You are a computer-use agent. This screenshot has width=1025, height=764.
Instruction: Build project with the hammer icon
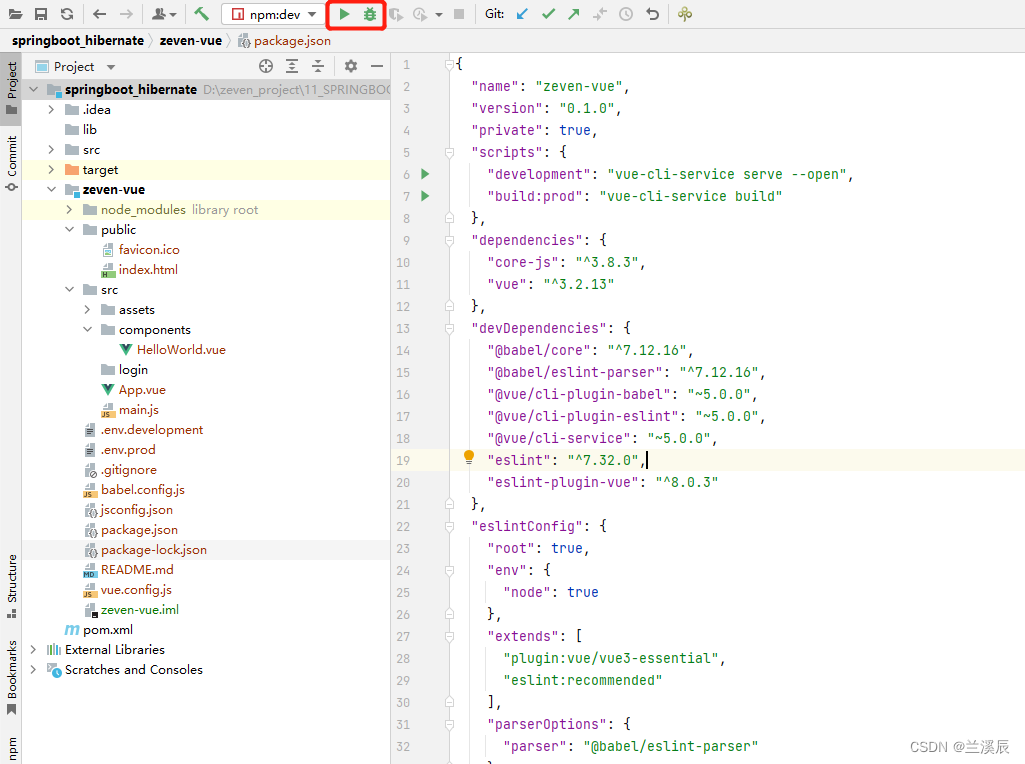pos(201,14)
